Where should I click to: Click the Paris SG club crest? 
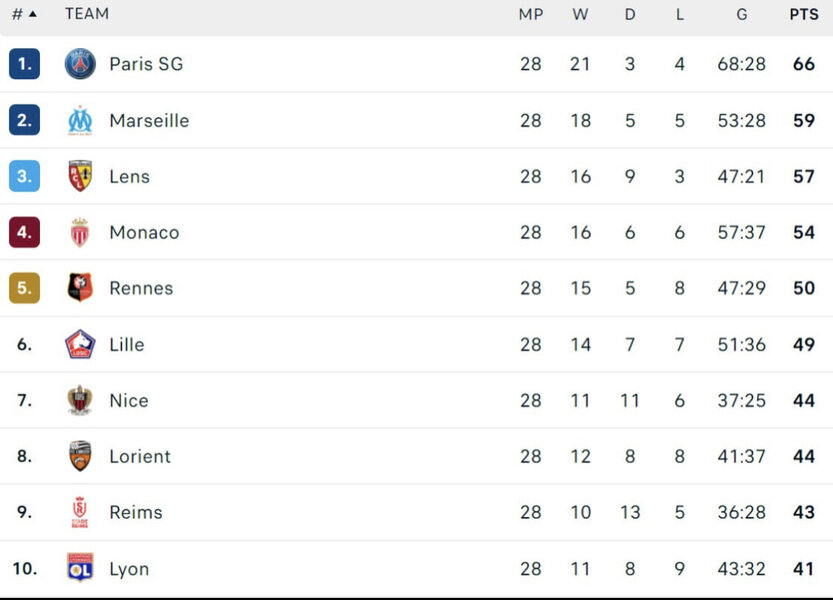[x=80, y=64]
